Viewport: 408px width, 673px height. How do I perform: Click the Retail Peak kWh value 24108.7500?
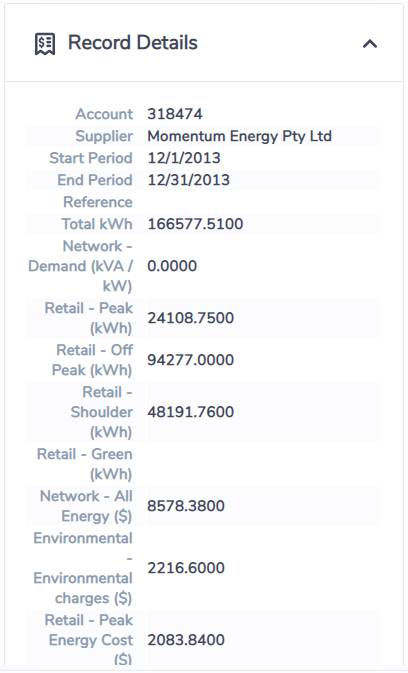190,318
